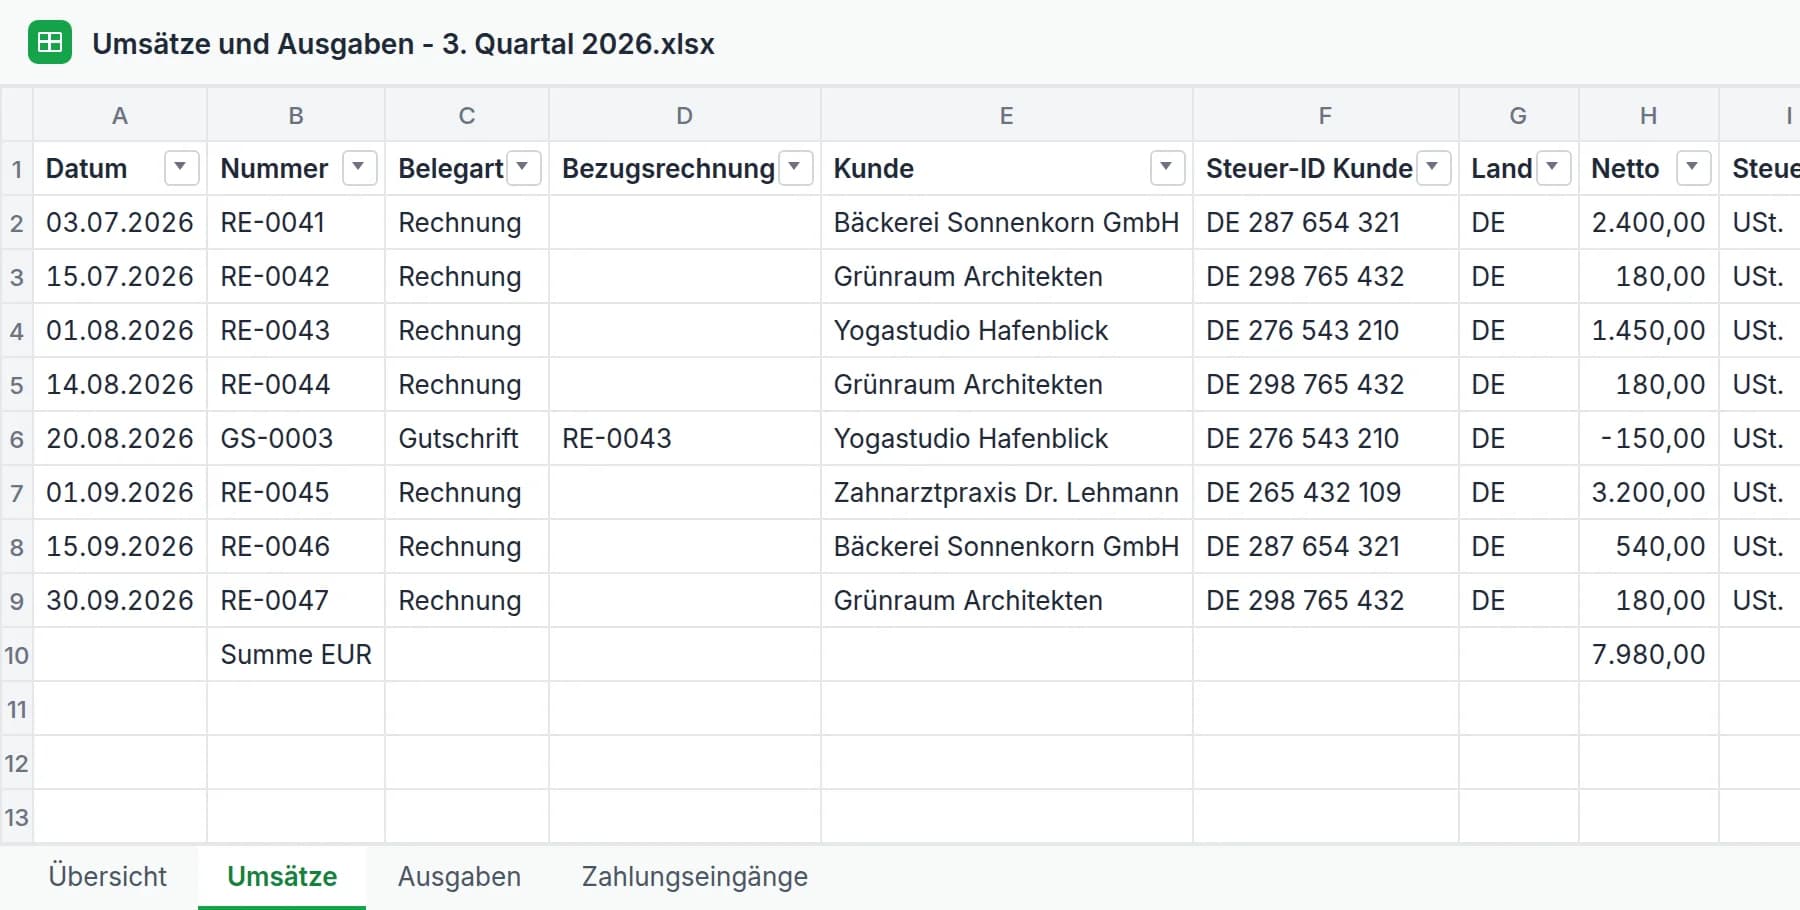Viewport: 1800px width, 910px height.
Task: Open the Steuer-ID Kunde filter dropdown
Action: pos(1433,168)
